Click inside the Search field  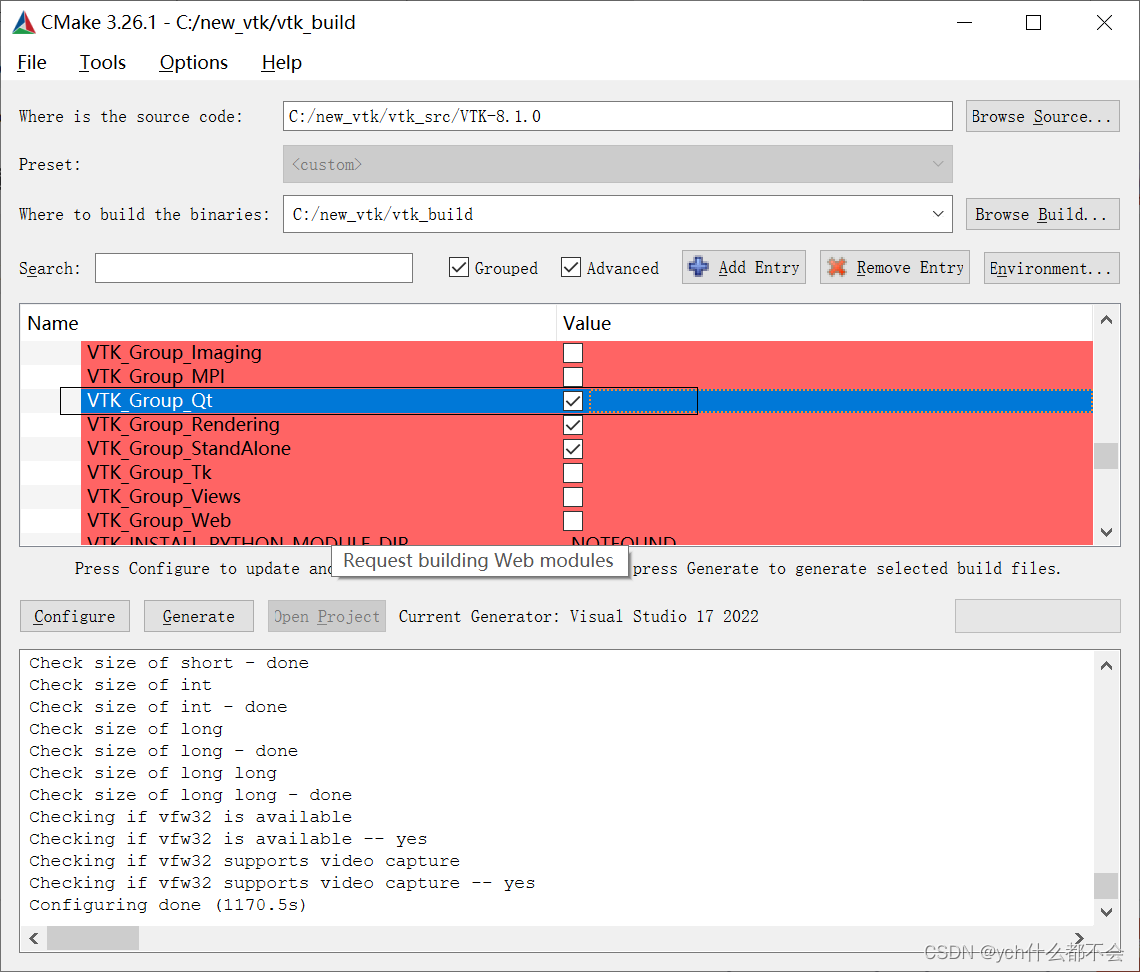253,267
